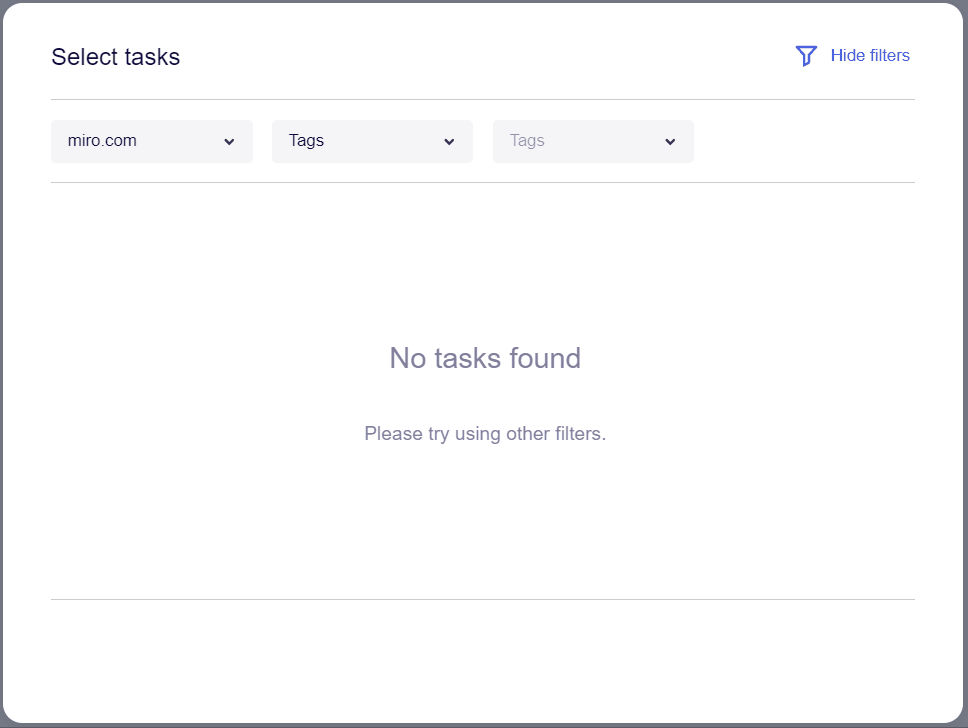Screen dimensions: 968x728
Task: Click the chevron arrow beside miro.com
Action: click(229, 142)
